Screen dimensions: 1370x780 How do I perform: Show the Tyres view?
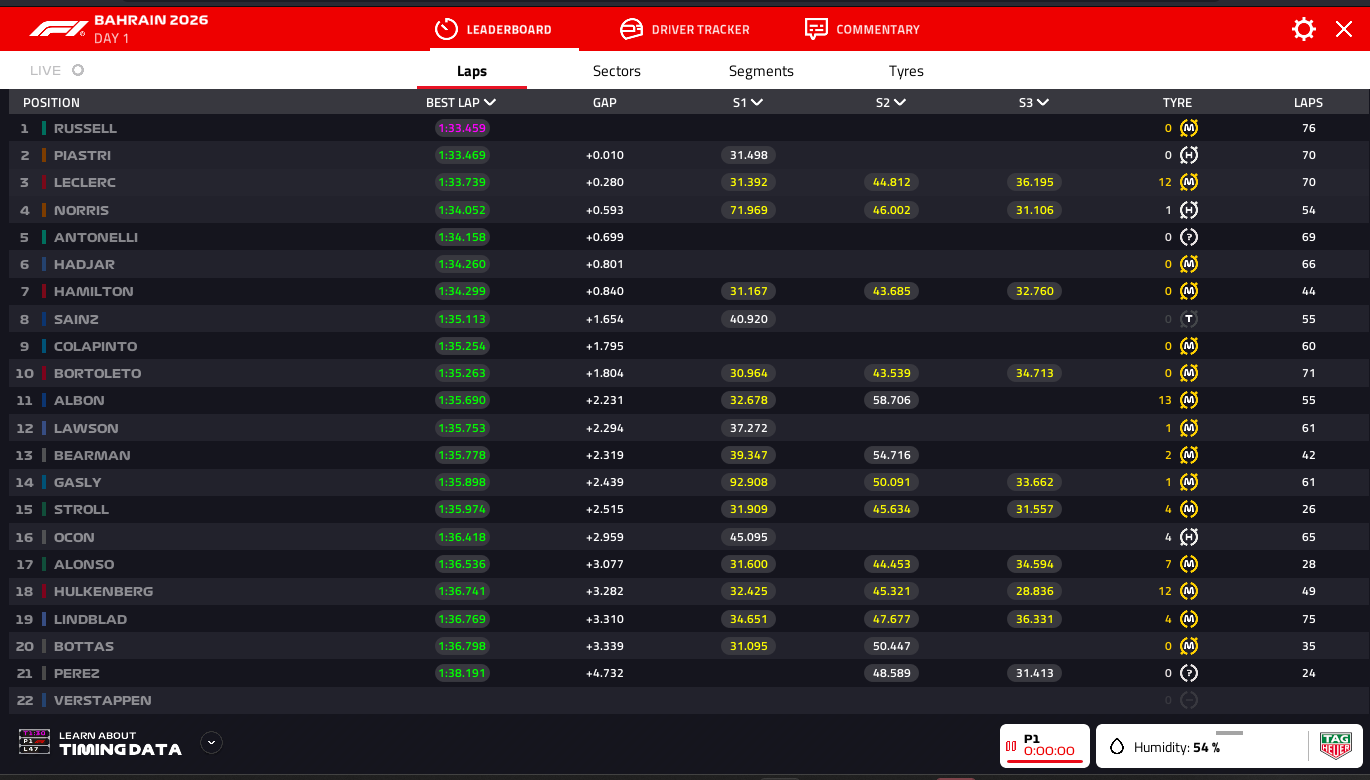(x=906, y=71)
